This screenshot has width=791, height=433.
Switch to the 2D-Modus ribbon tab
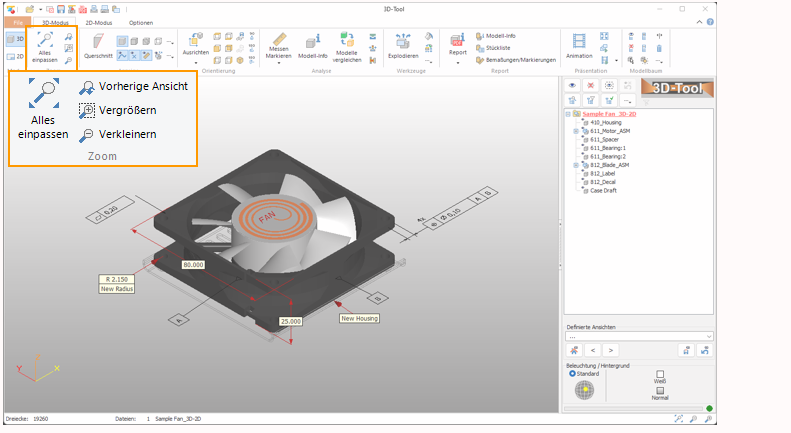pos(97,21)
